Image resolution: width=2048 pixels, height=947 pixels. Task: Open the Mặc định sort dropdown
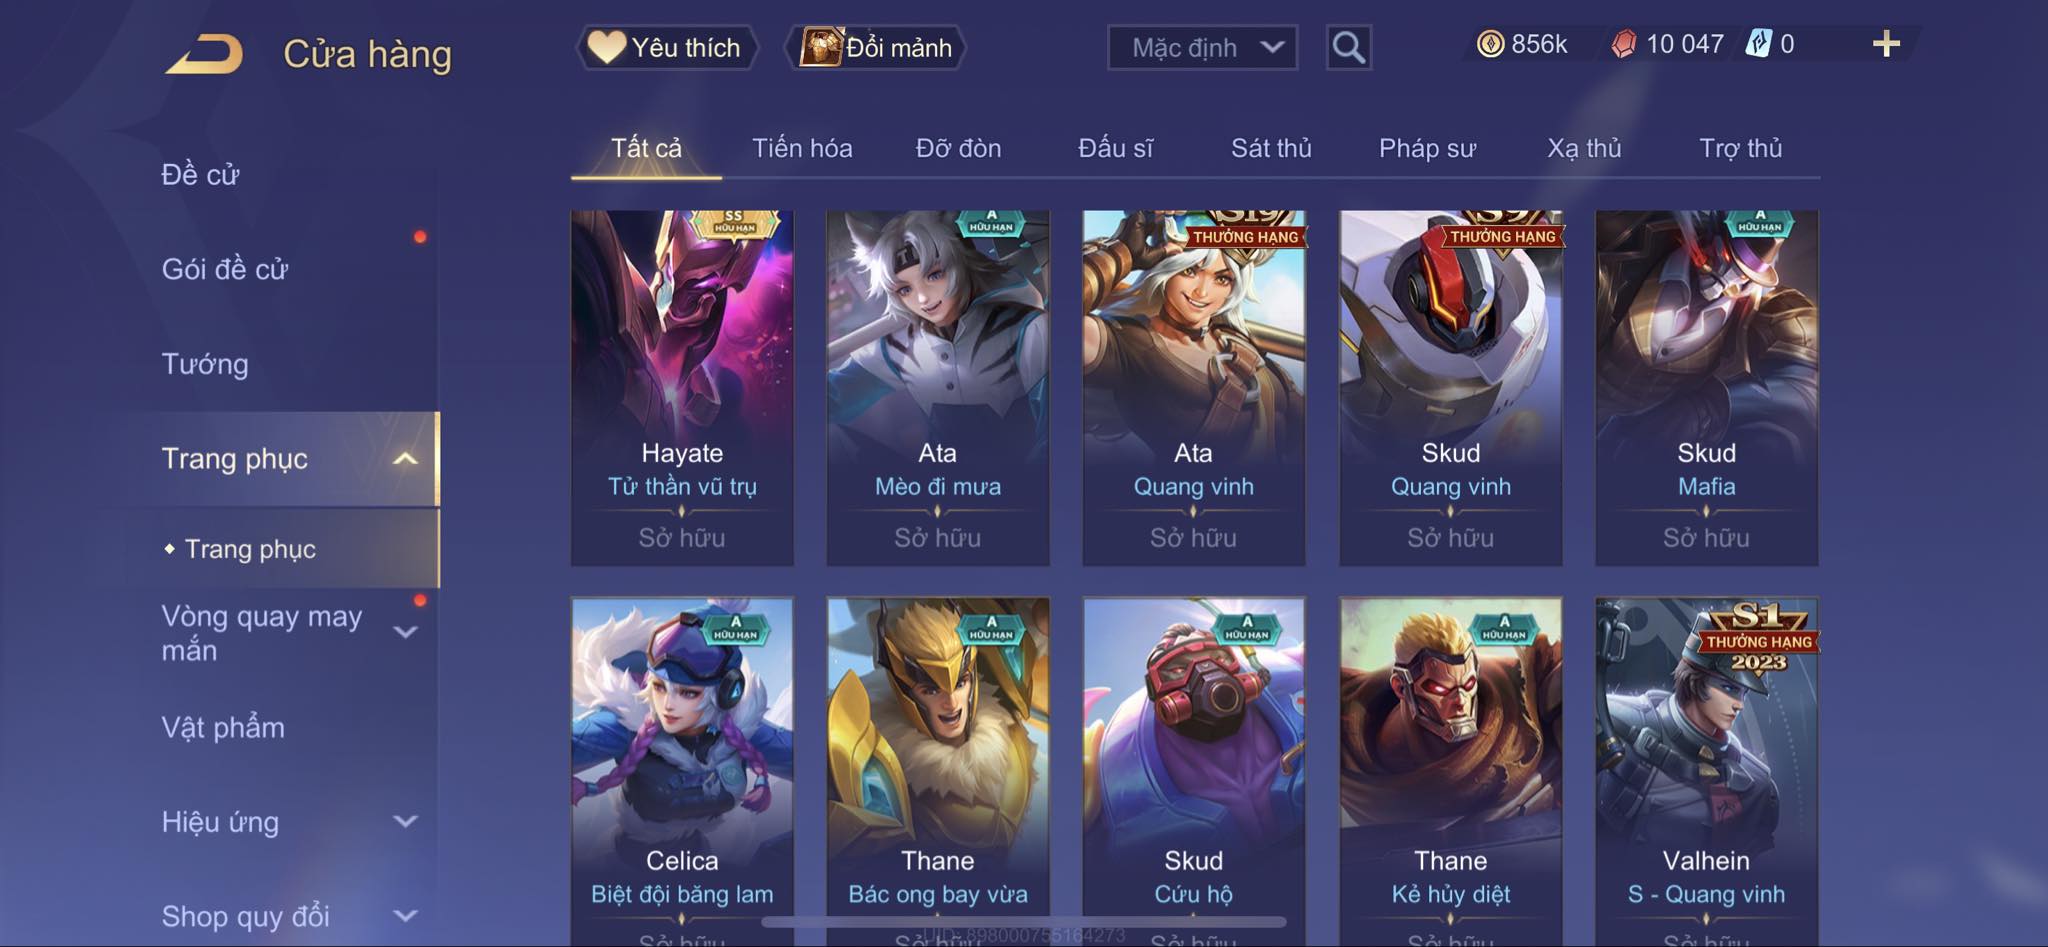(1202, 47)
